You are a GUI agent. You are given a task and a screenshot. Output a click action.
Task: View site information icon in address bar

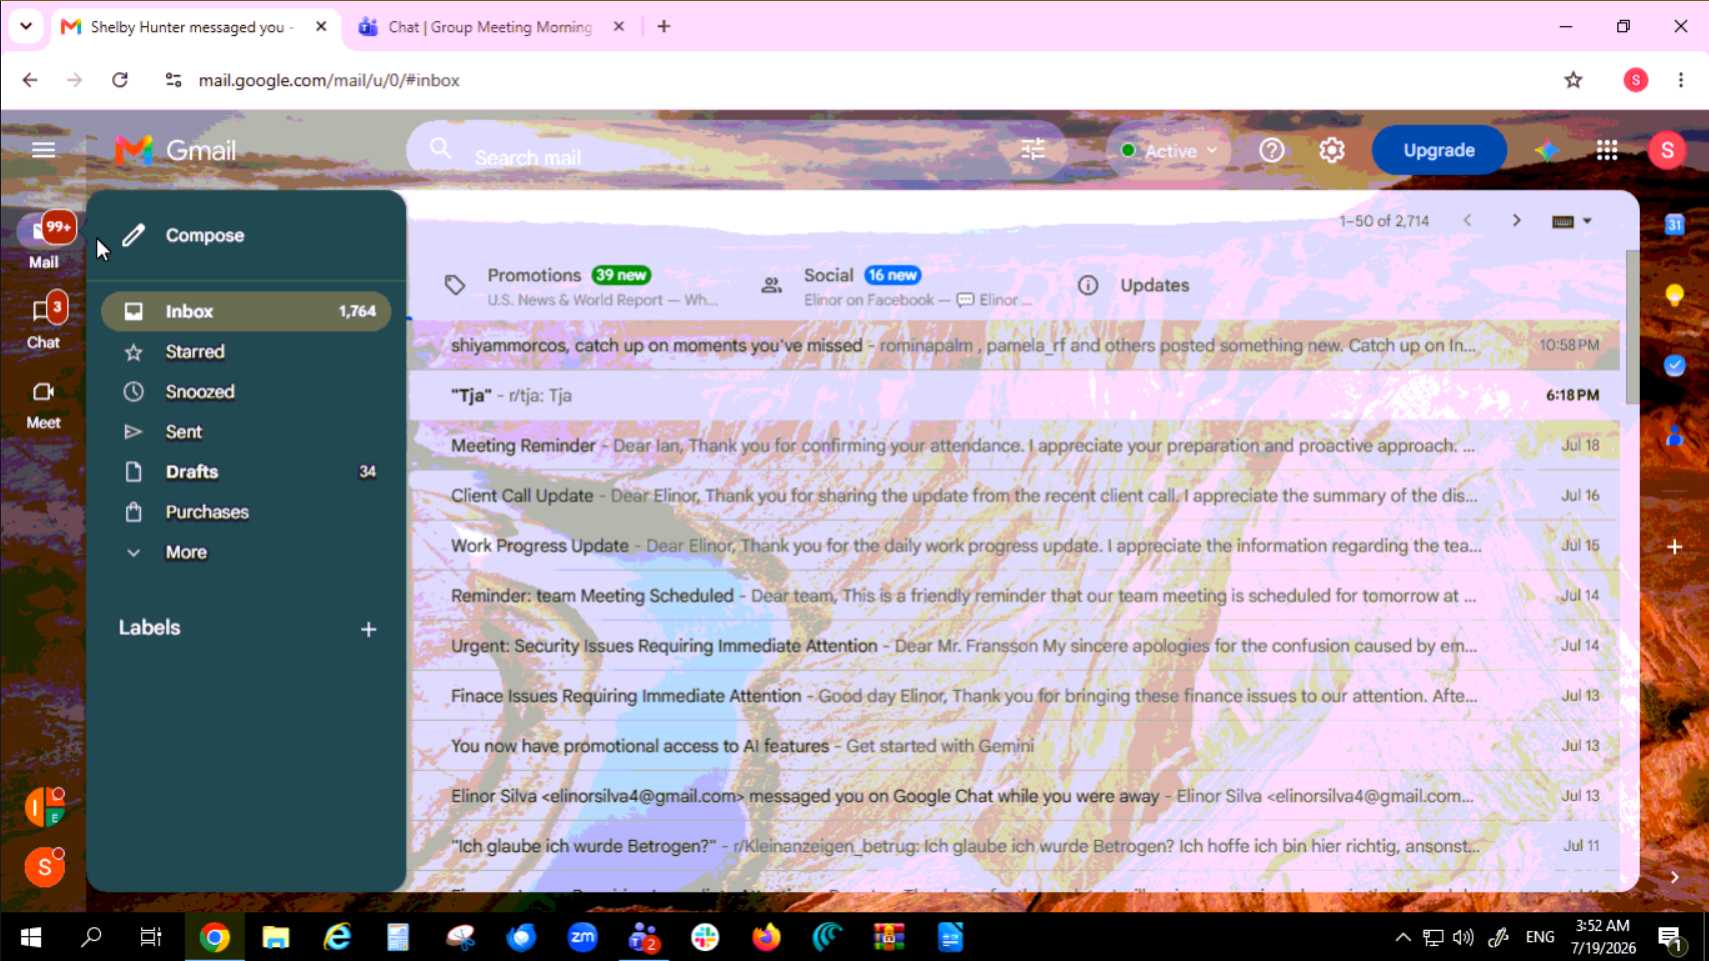[173, 80]
